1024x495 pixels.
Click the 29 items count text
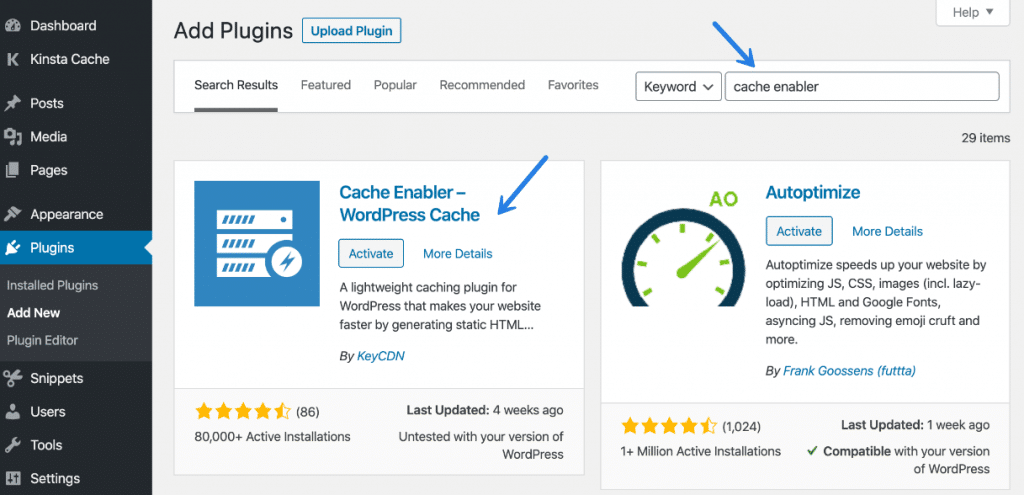click(985, 138)
